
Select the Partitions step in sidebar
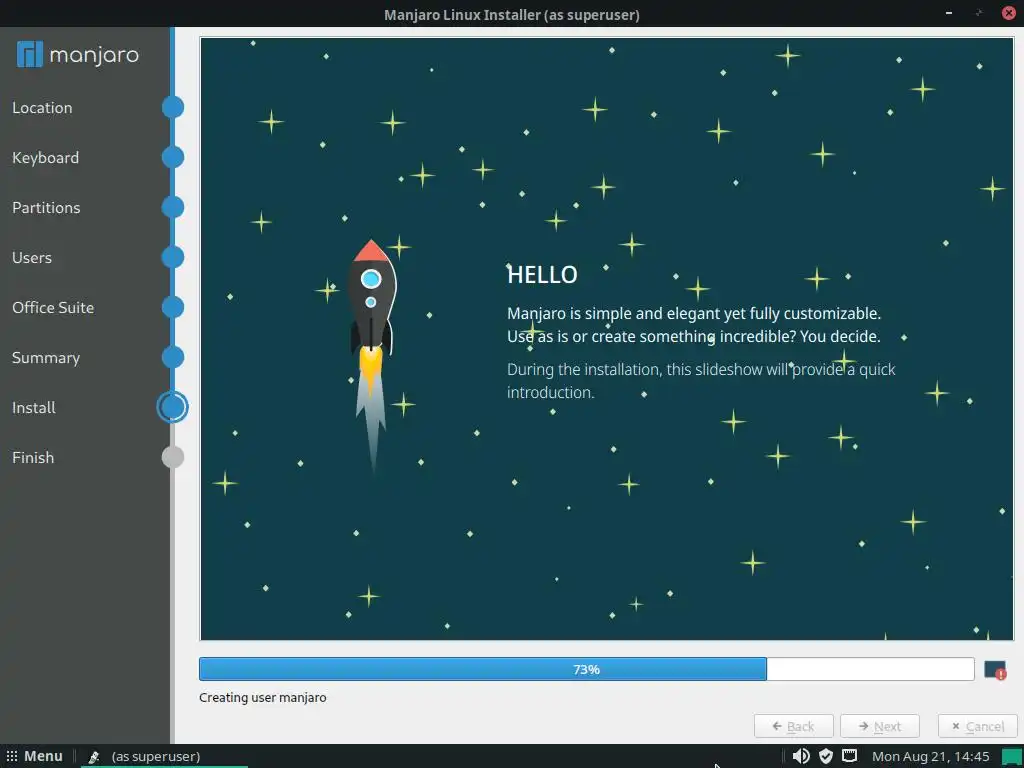46,208
